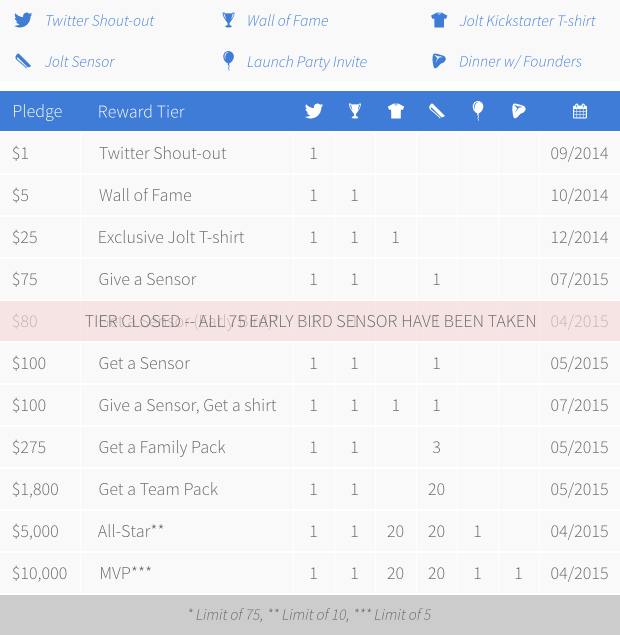Select the Twitter Shout-out reward tier row

(x=310, y=153)
